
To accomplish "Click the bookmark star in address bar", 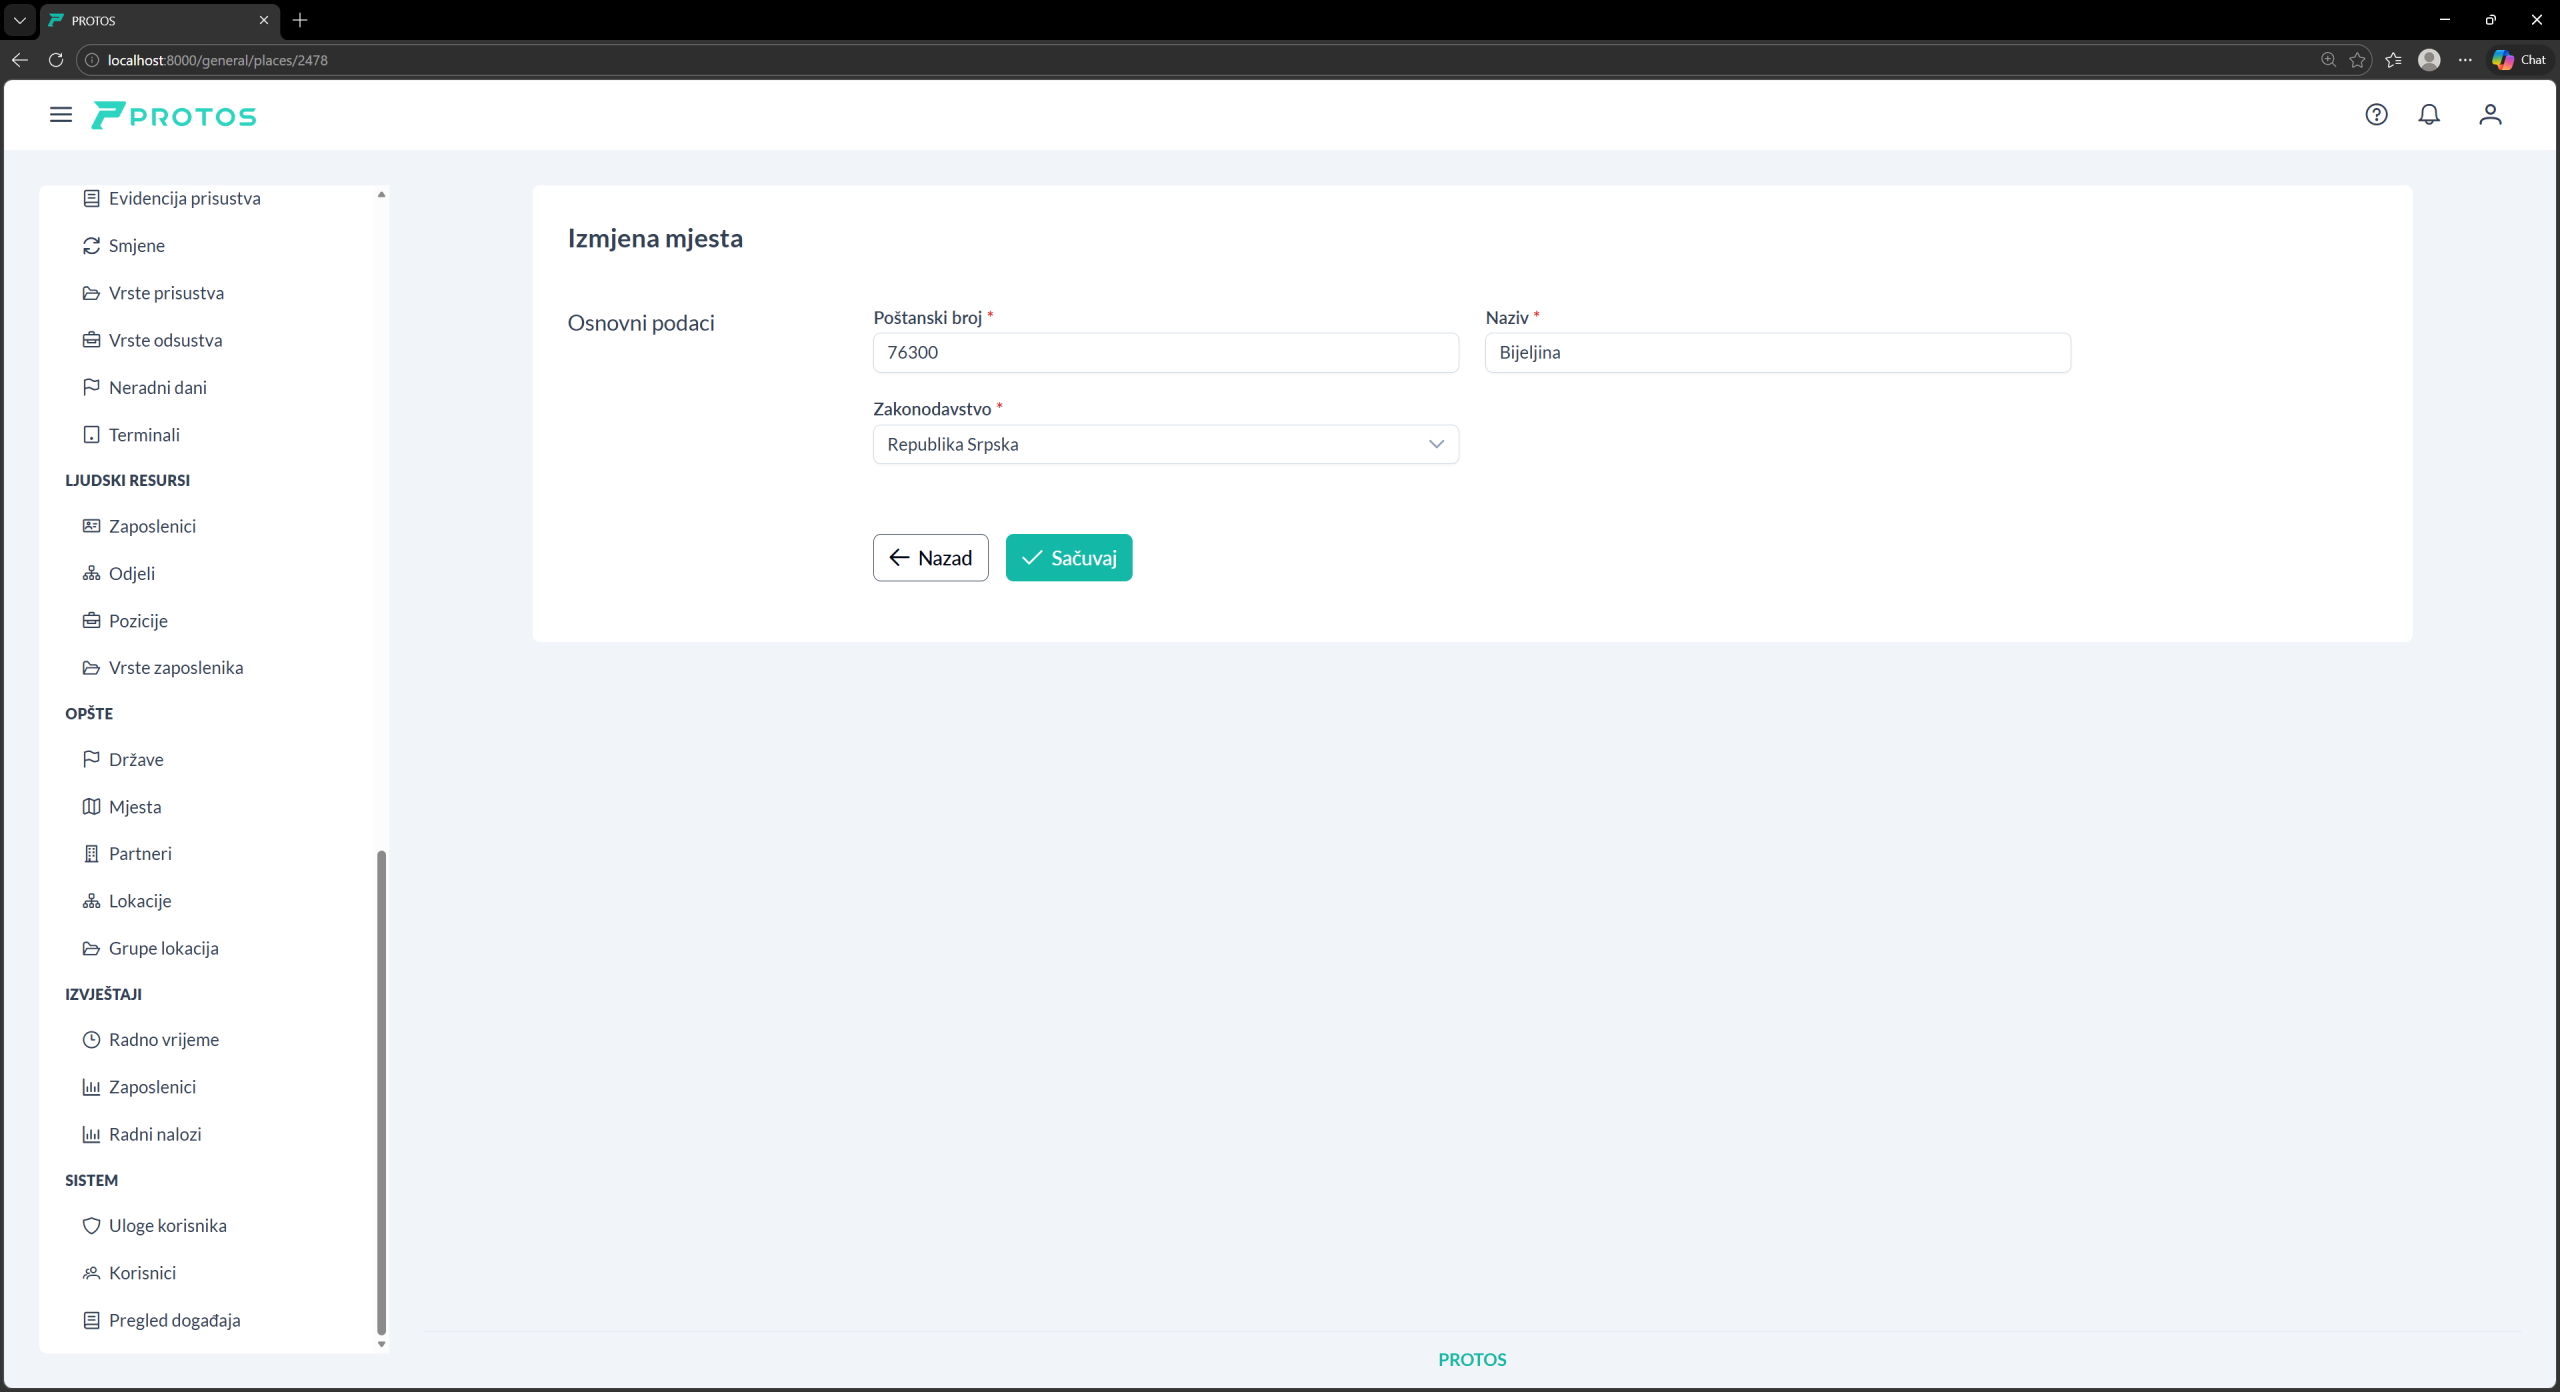I will [x=2357, y=60].
